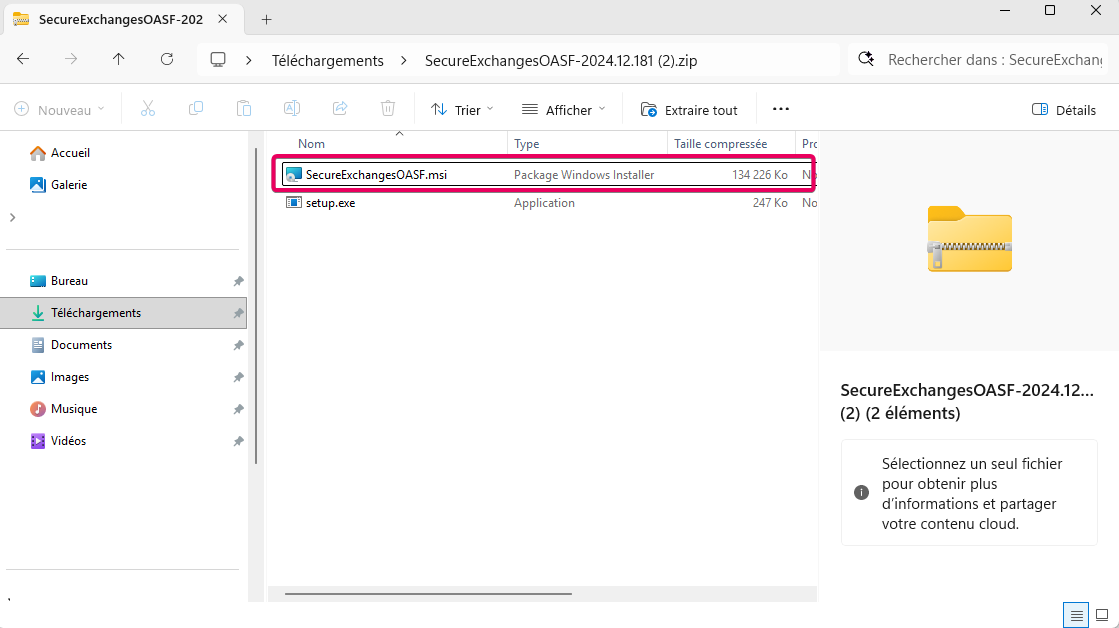Screen dimensions: 1119x628
Task: Sort by Taille compressée column header
Action: coord(721,143)
